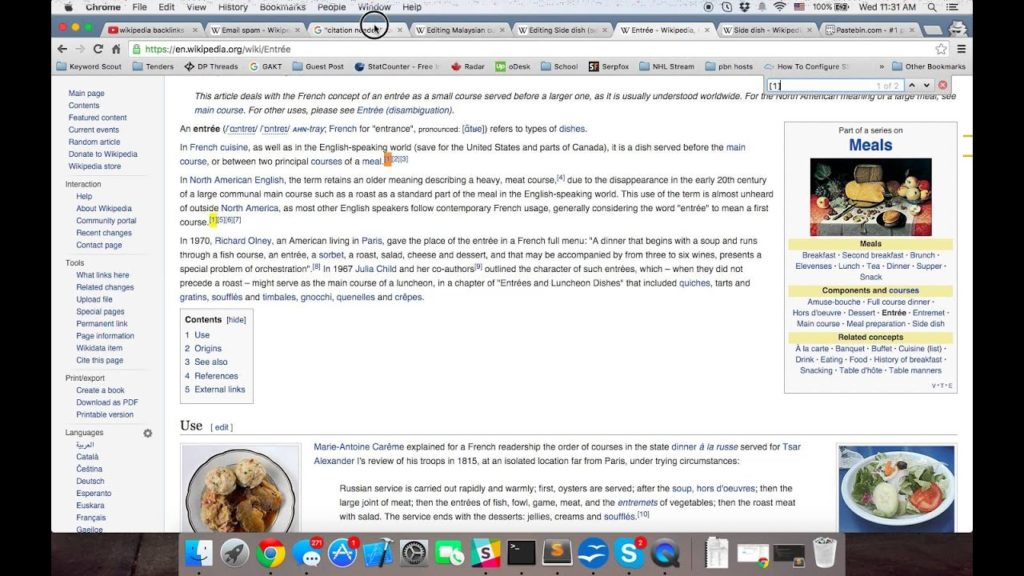Open the Tenders bookmark folder
This screenshot has height=576, width=1024.
pyautogui.click(x=153, y=67)
